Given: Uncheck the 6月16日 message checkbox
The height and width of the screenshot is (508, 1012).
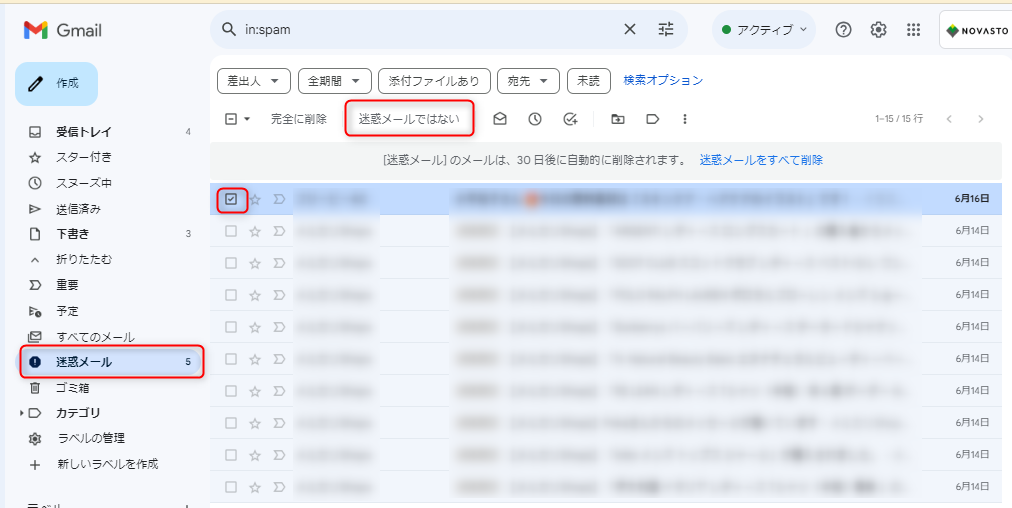Looking at the screenshot, I should coord(231,199).
